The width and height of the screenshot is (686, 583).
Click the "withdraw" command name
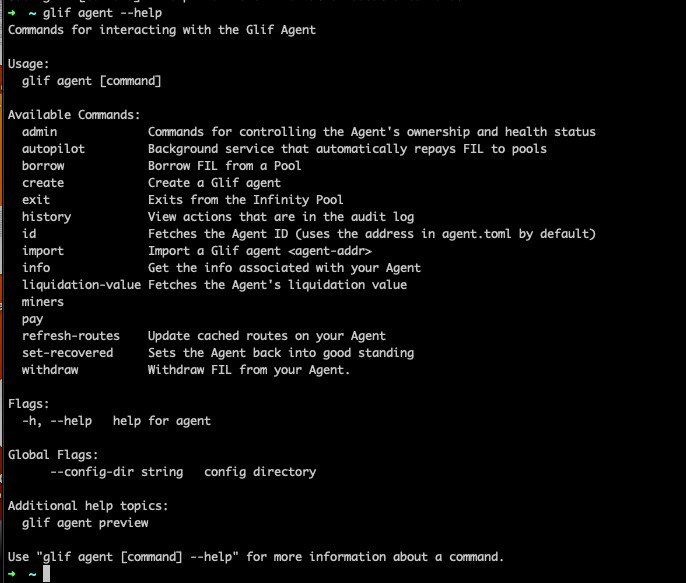(x=50, y=370)
